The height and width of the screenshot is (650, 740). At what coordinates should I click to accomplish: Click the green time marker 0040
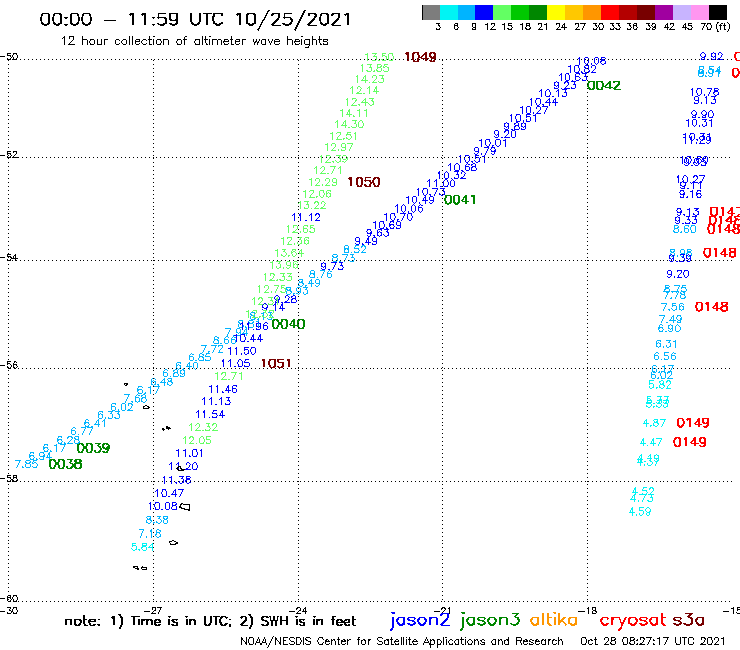pyautogui.click(x=288, y=324)
